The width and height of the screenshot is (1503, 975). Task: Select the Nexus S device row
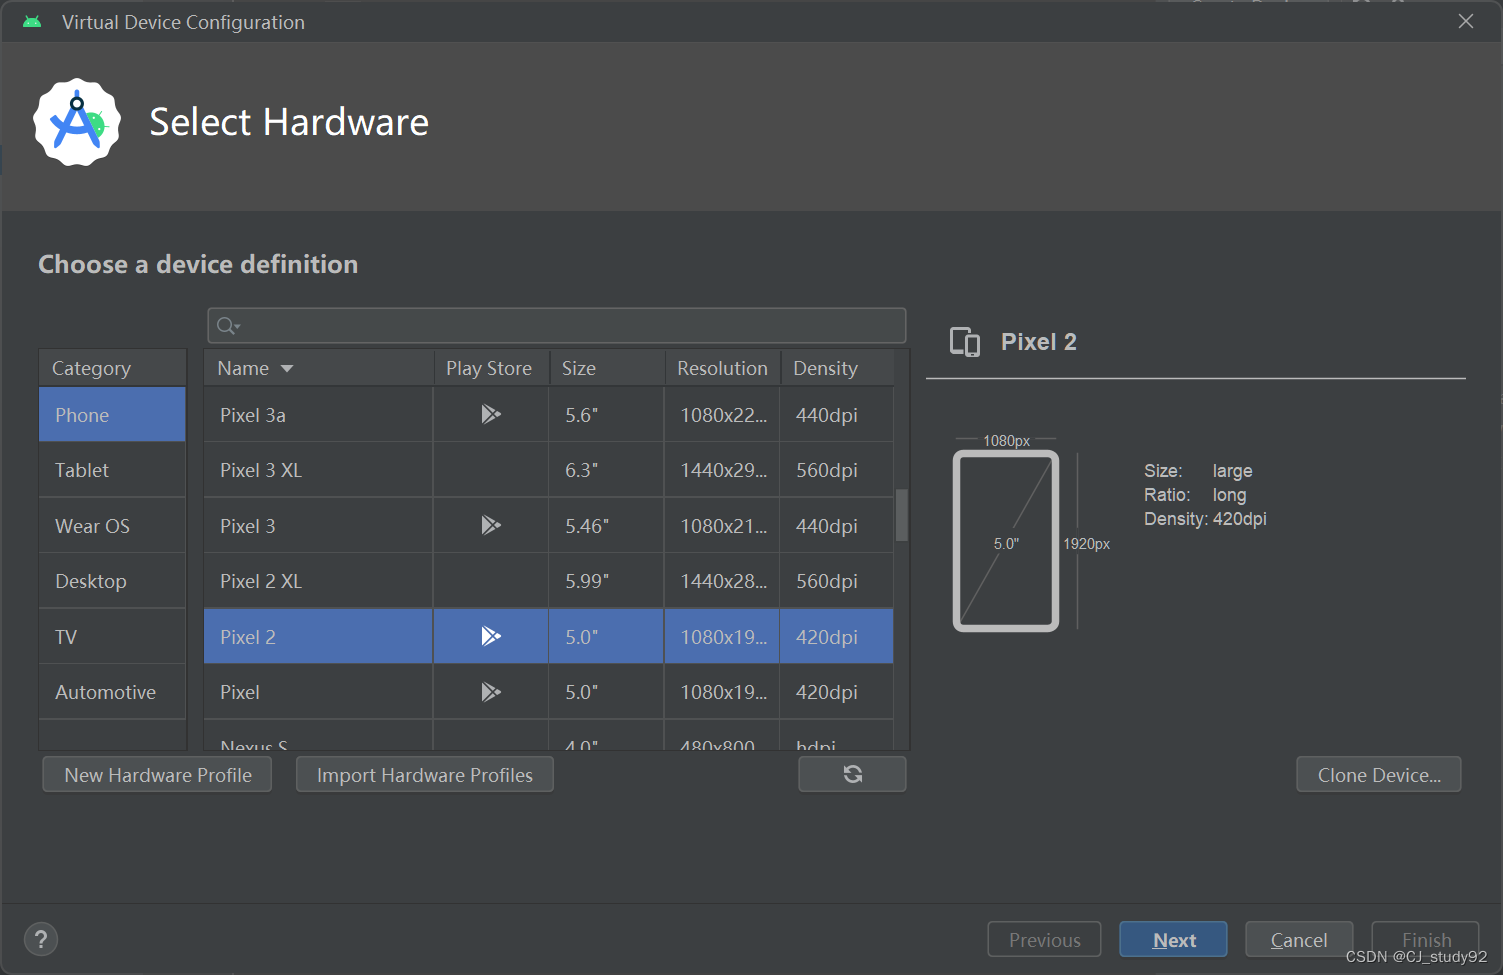[x=548, y=736]
